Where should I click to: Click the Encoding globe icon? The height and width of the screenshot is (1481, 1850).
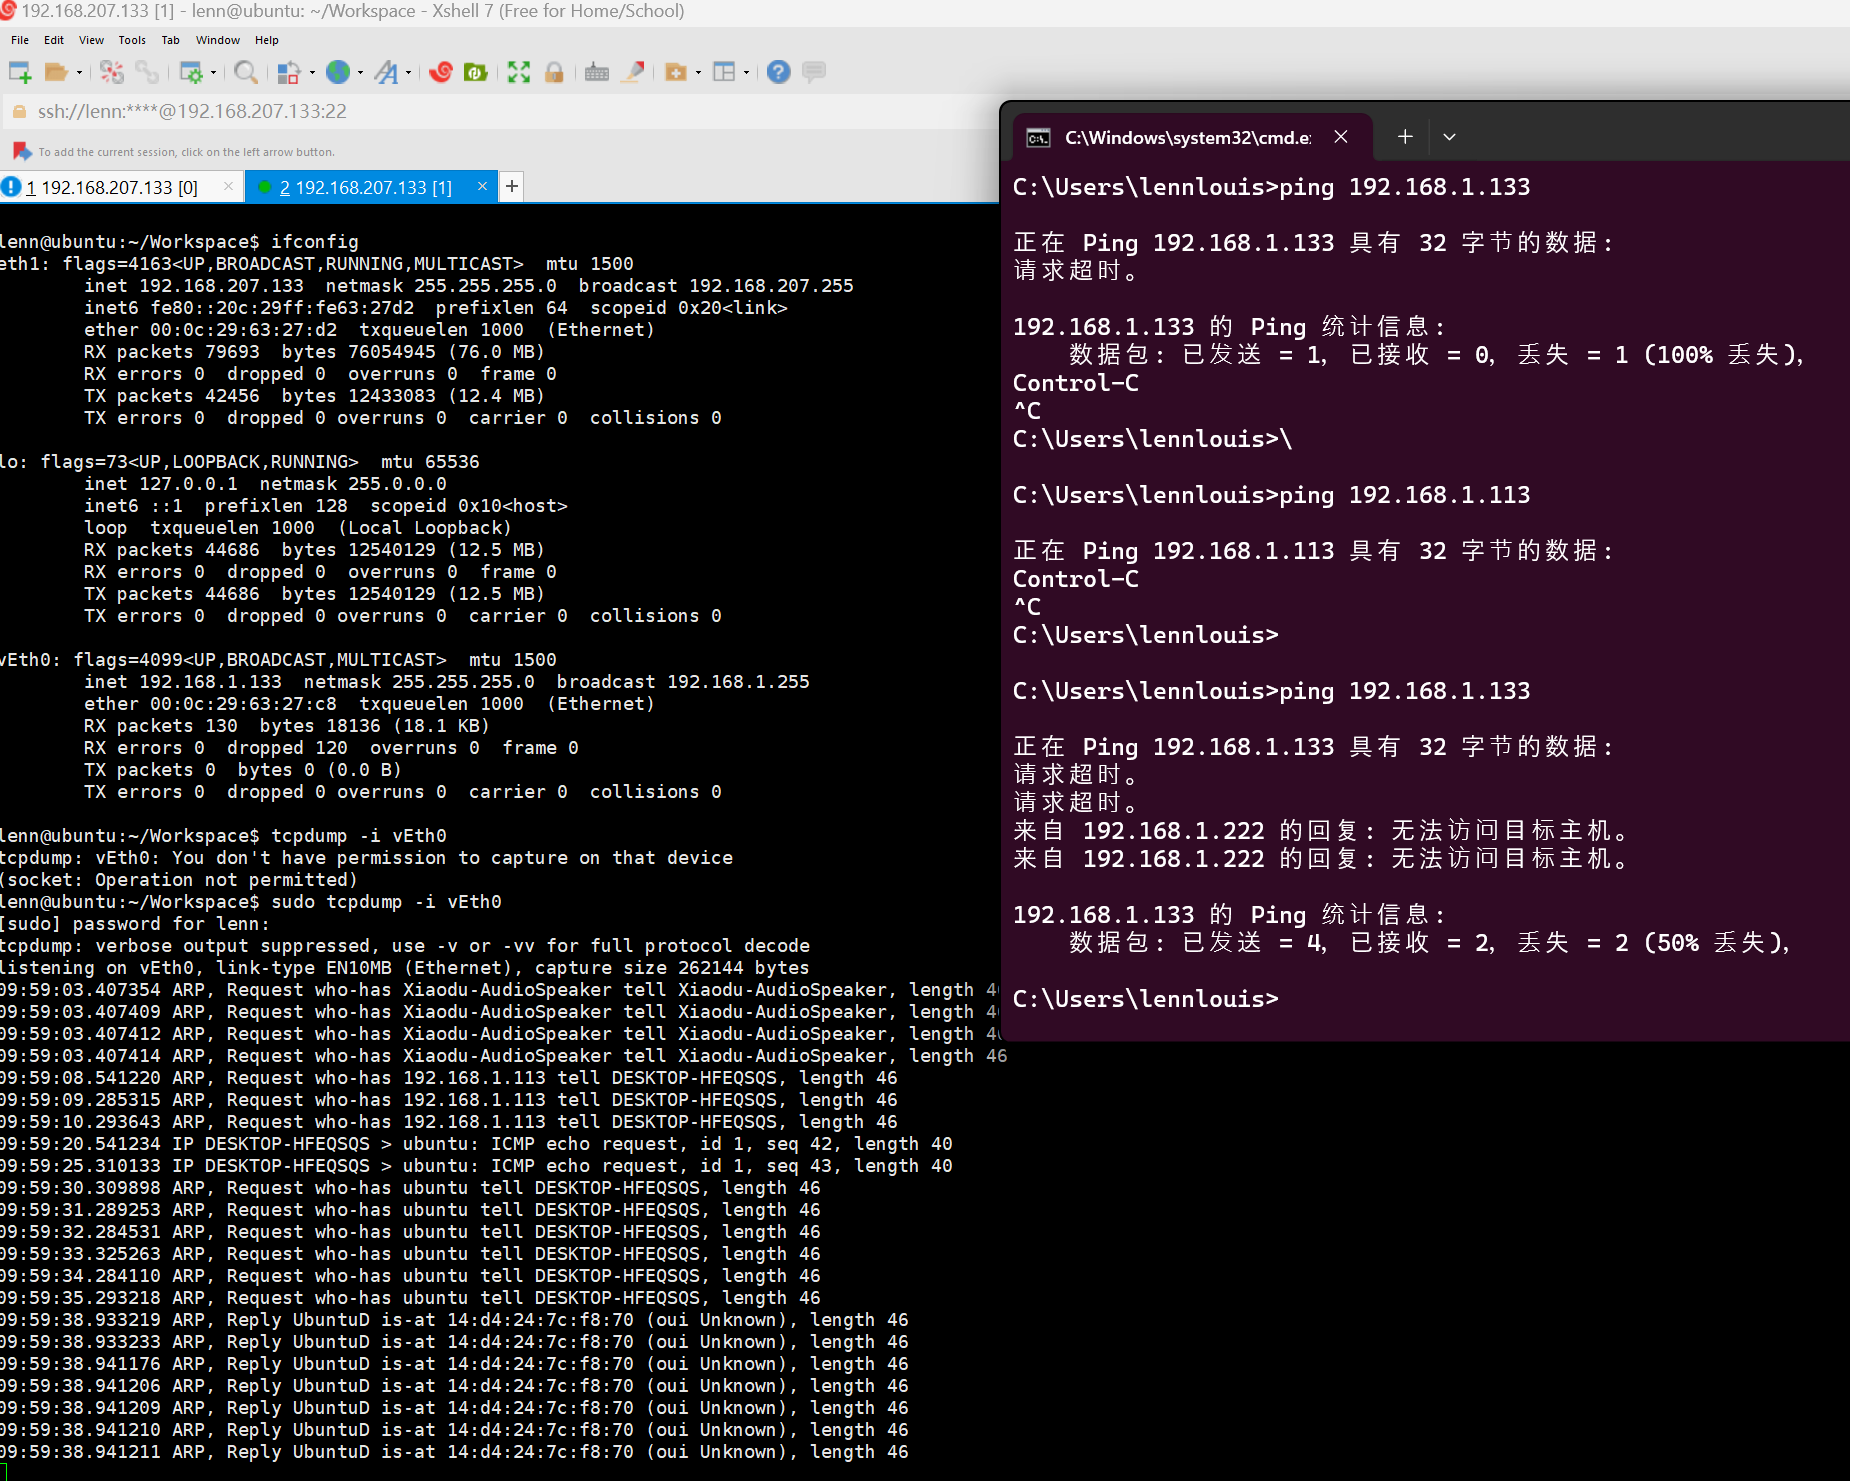click(338, 72)
